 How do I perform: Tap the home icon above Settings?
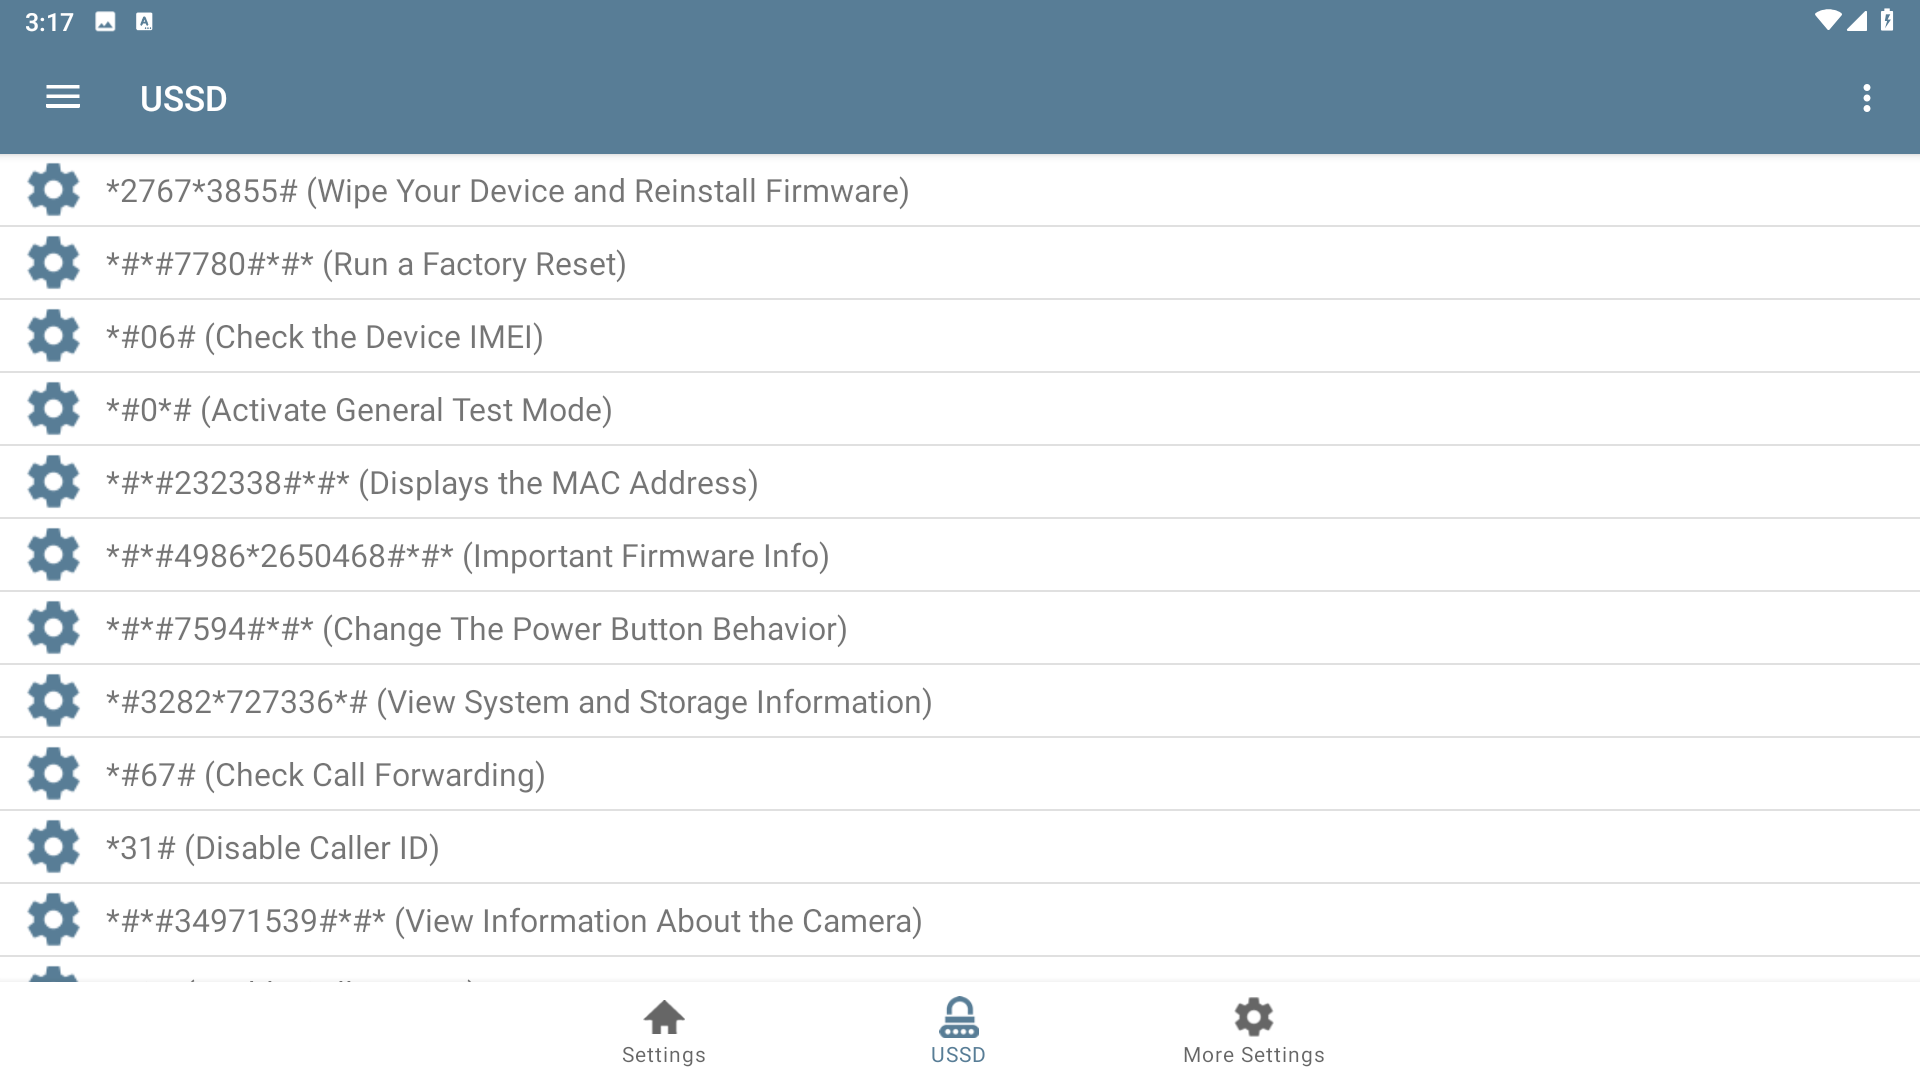point(663,1016)
